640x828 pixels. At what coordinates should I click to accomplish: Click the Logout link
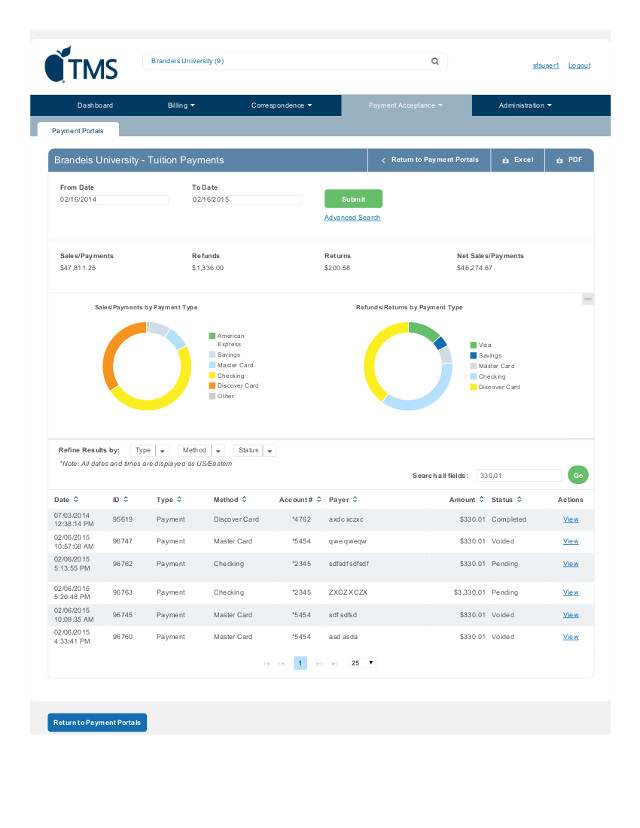coord(579,65)
